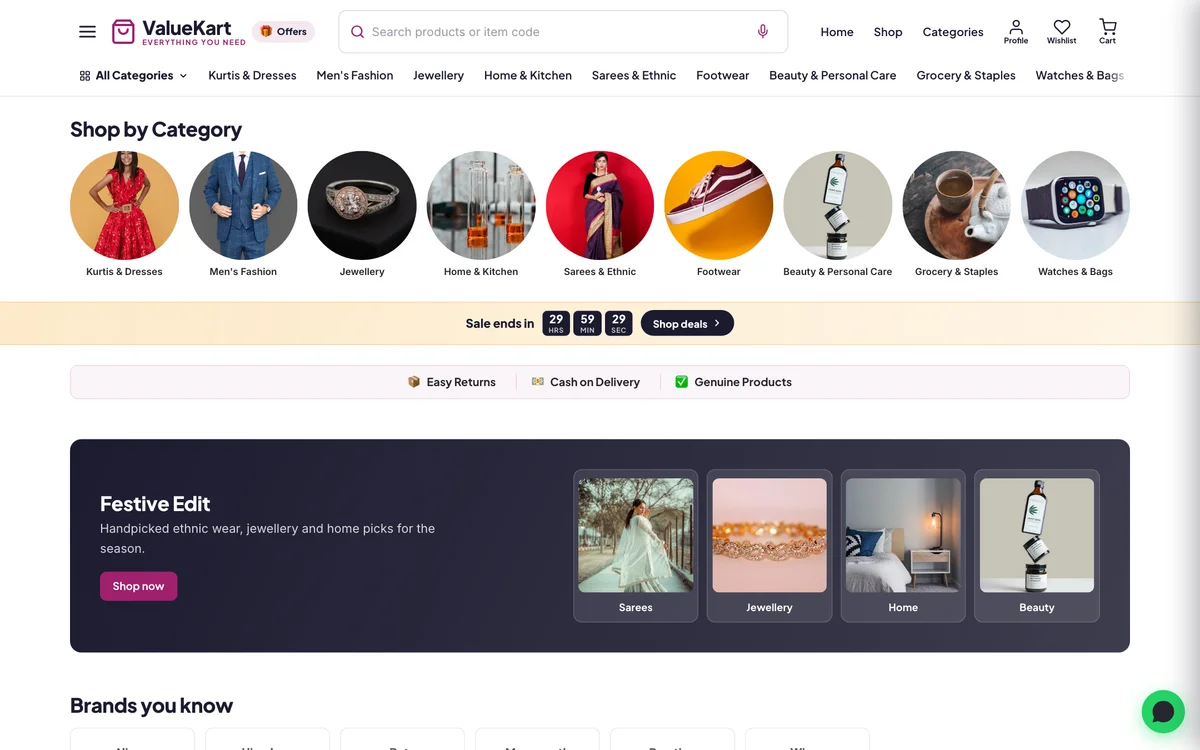Open the Offers badge
1200x750 pixels.
(x=283, y=32)
